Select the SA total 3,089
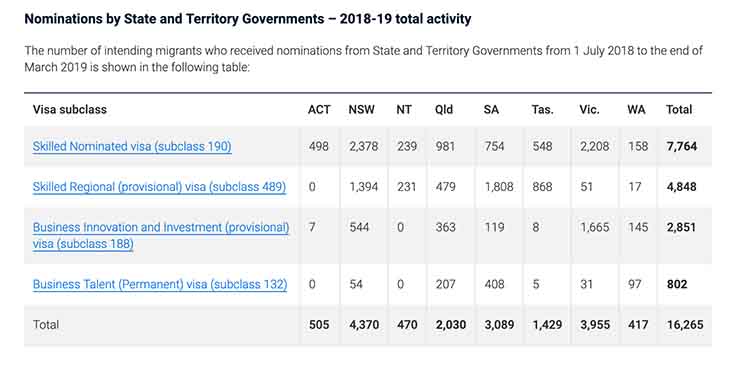 499,325
